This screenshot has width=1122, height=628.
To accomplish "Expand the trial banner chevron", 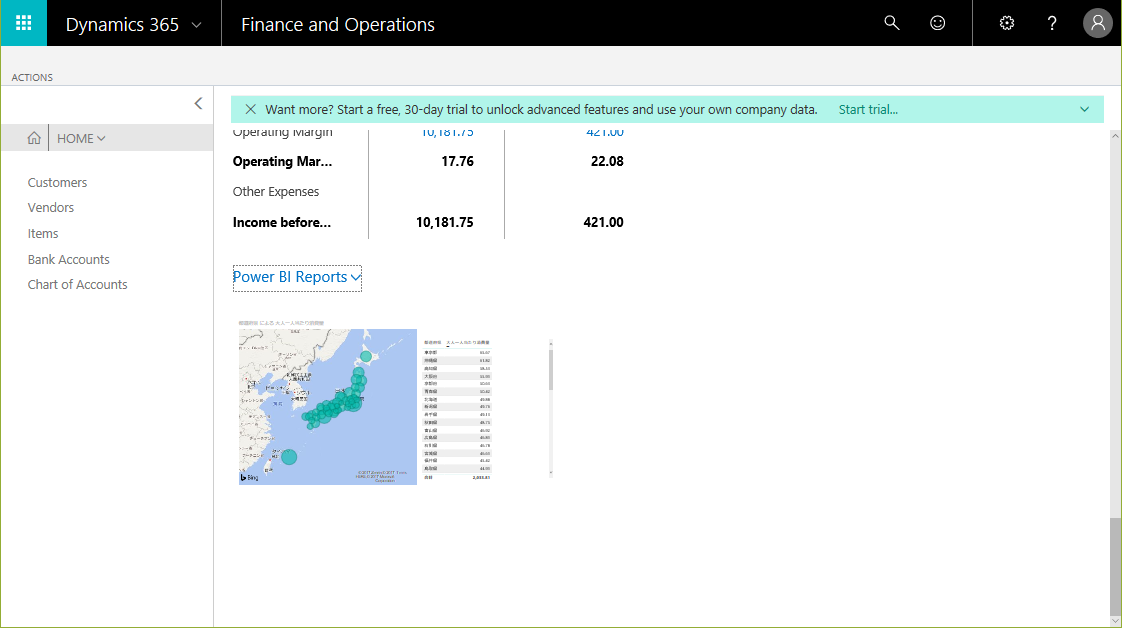I will [x=1085, y=109].
